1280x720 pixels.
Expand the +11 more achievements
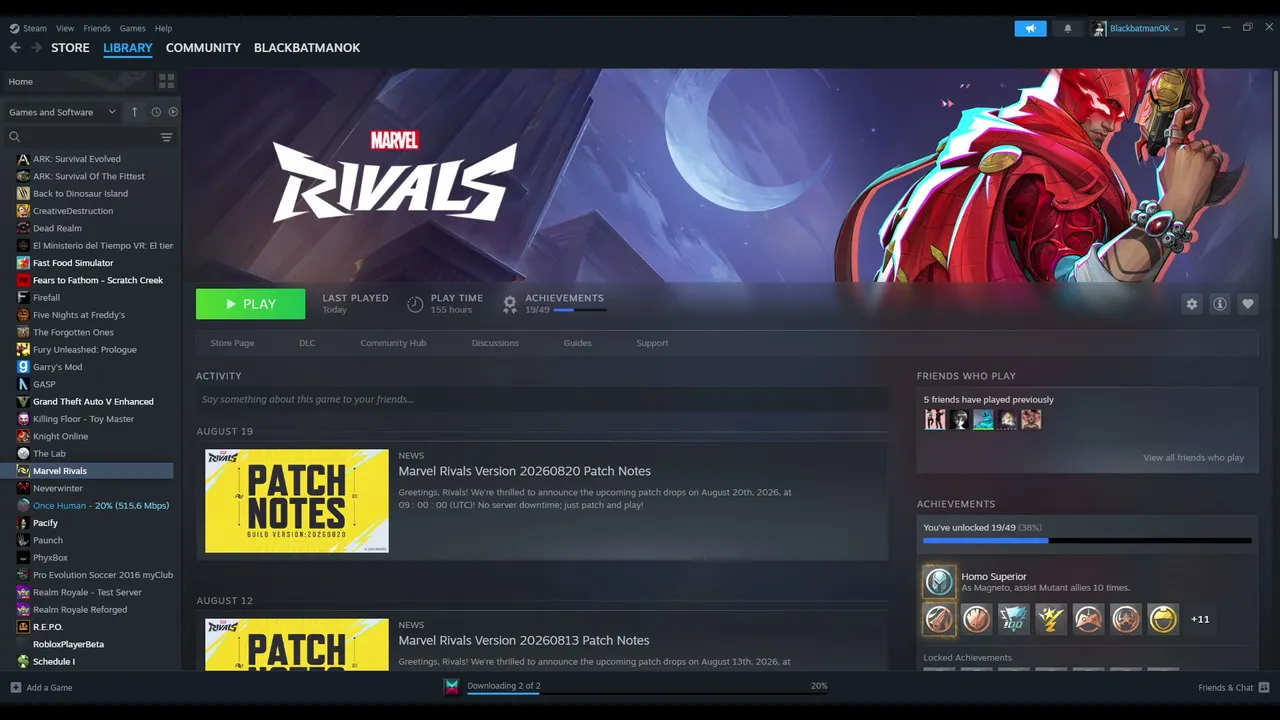1200,619
